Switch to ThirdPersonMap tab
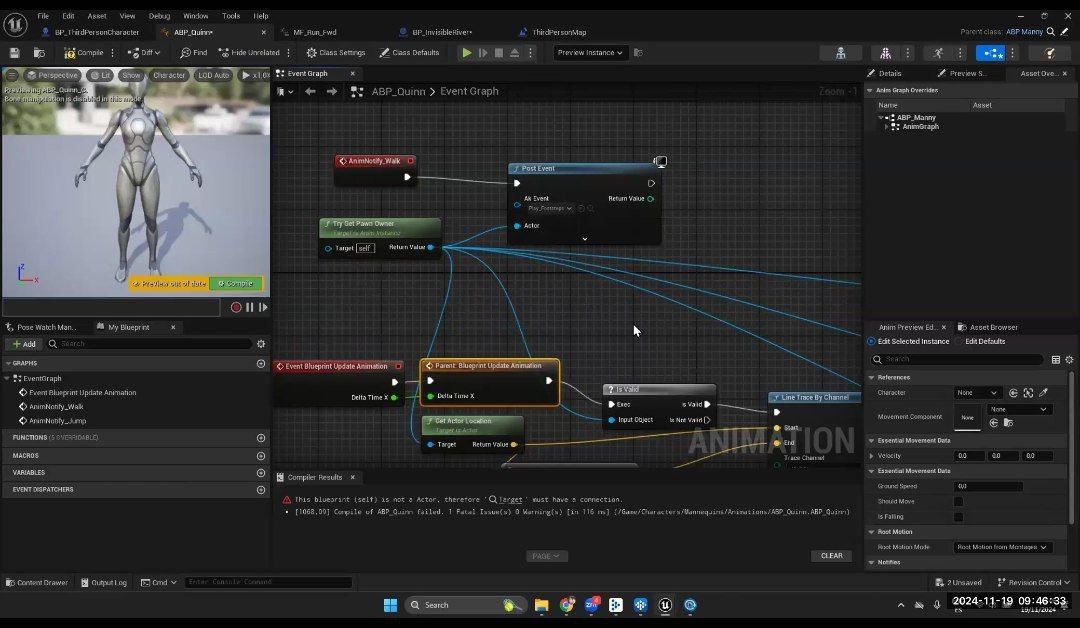This screenshot has width=1080, height=628. (559, 32)
